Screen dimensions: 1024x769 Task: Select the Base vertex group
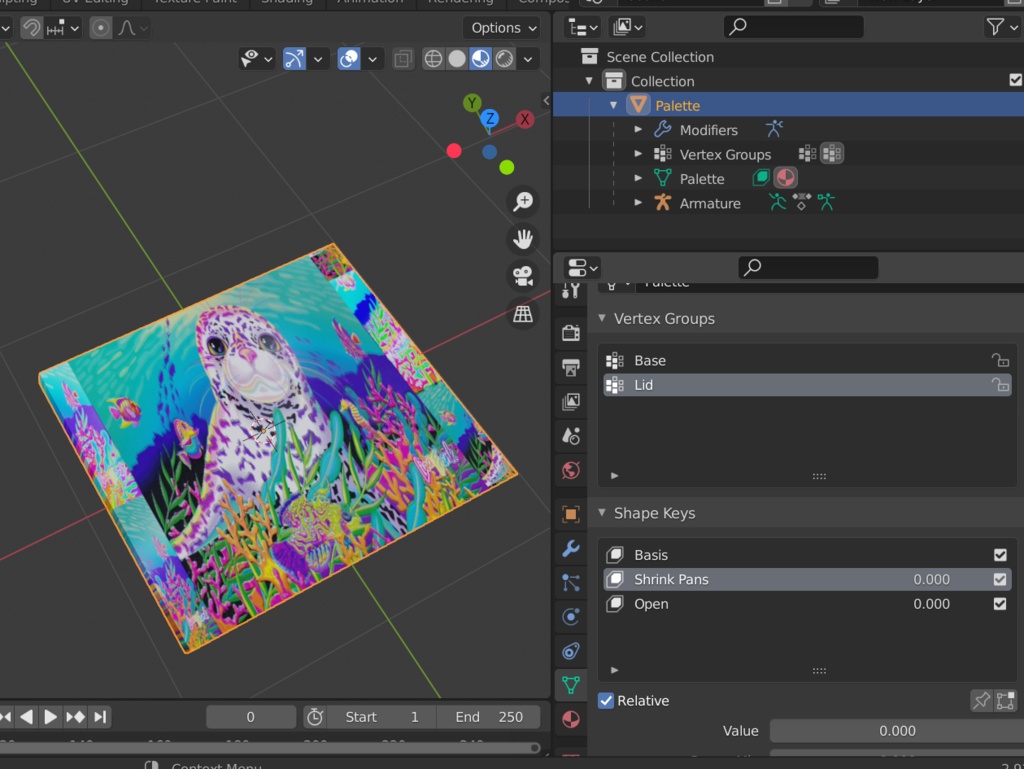pyautogui.click(x=807, y=360)
